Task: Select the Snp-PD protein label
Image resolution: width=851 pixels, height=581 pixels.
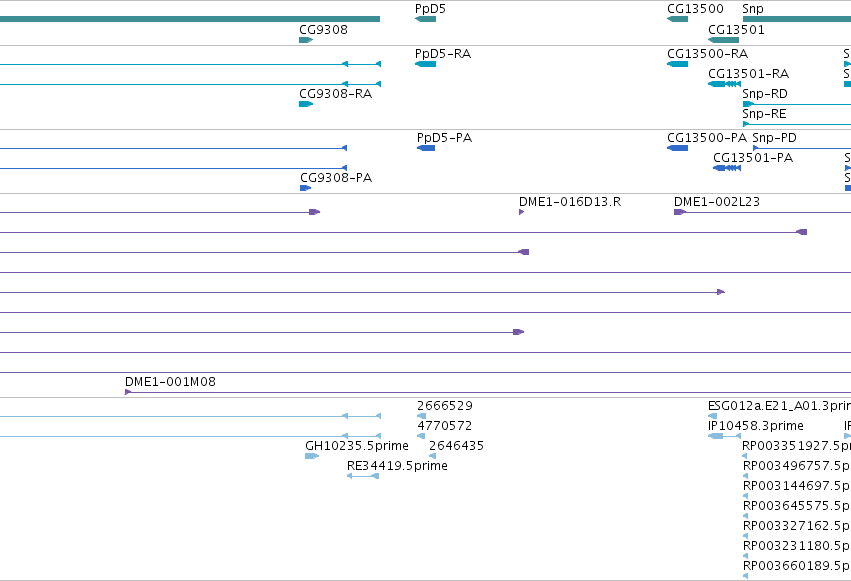Action: click(774, 138)
